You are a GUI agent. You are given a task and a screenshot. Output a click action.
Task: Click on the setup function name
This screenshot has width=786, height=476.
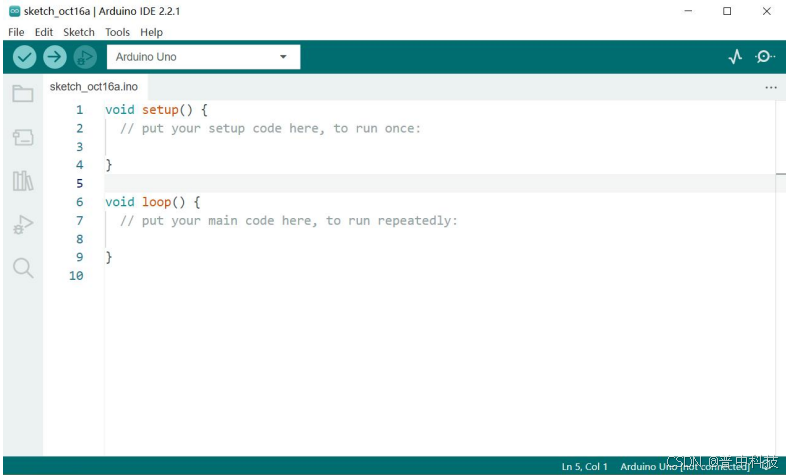pos(160,110)
